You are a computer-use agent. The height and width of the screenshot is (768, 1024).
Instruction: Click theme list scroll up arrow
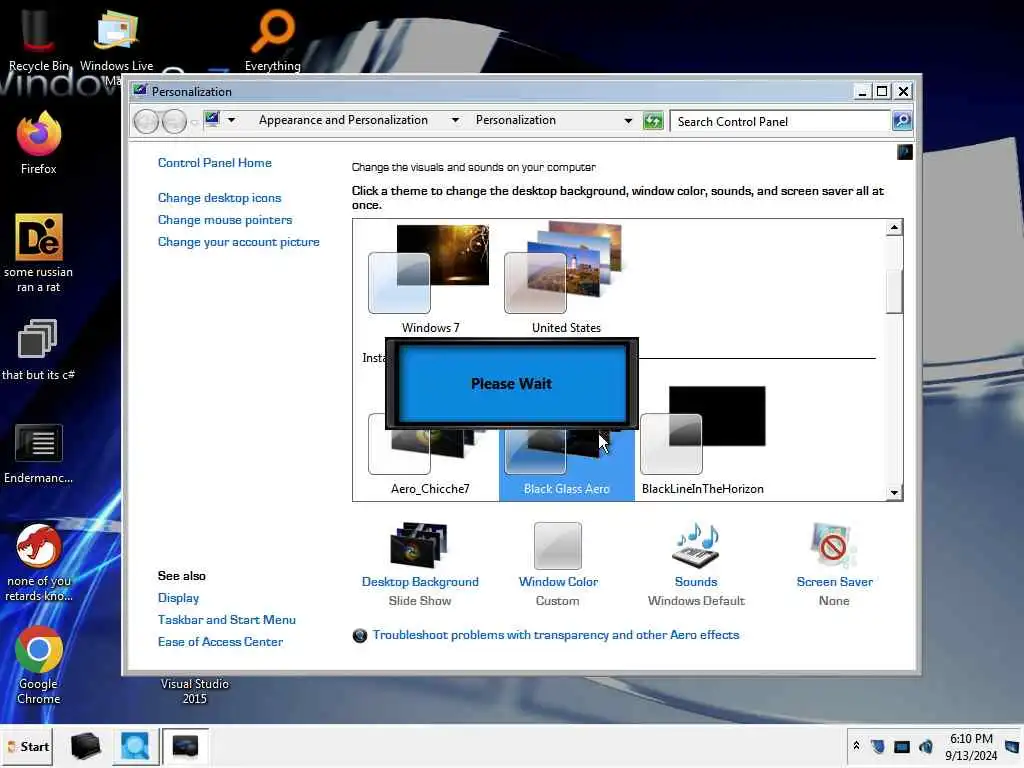pyautogui.click(x=894, y=227)
